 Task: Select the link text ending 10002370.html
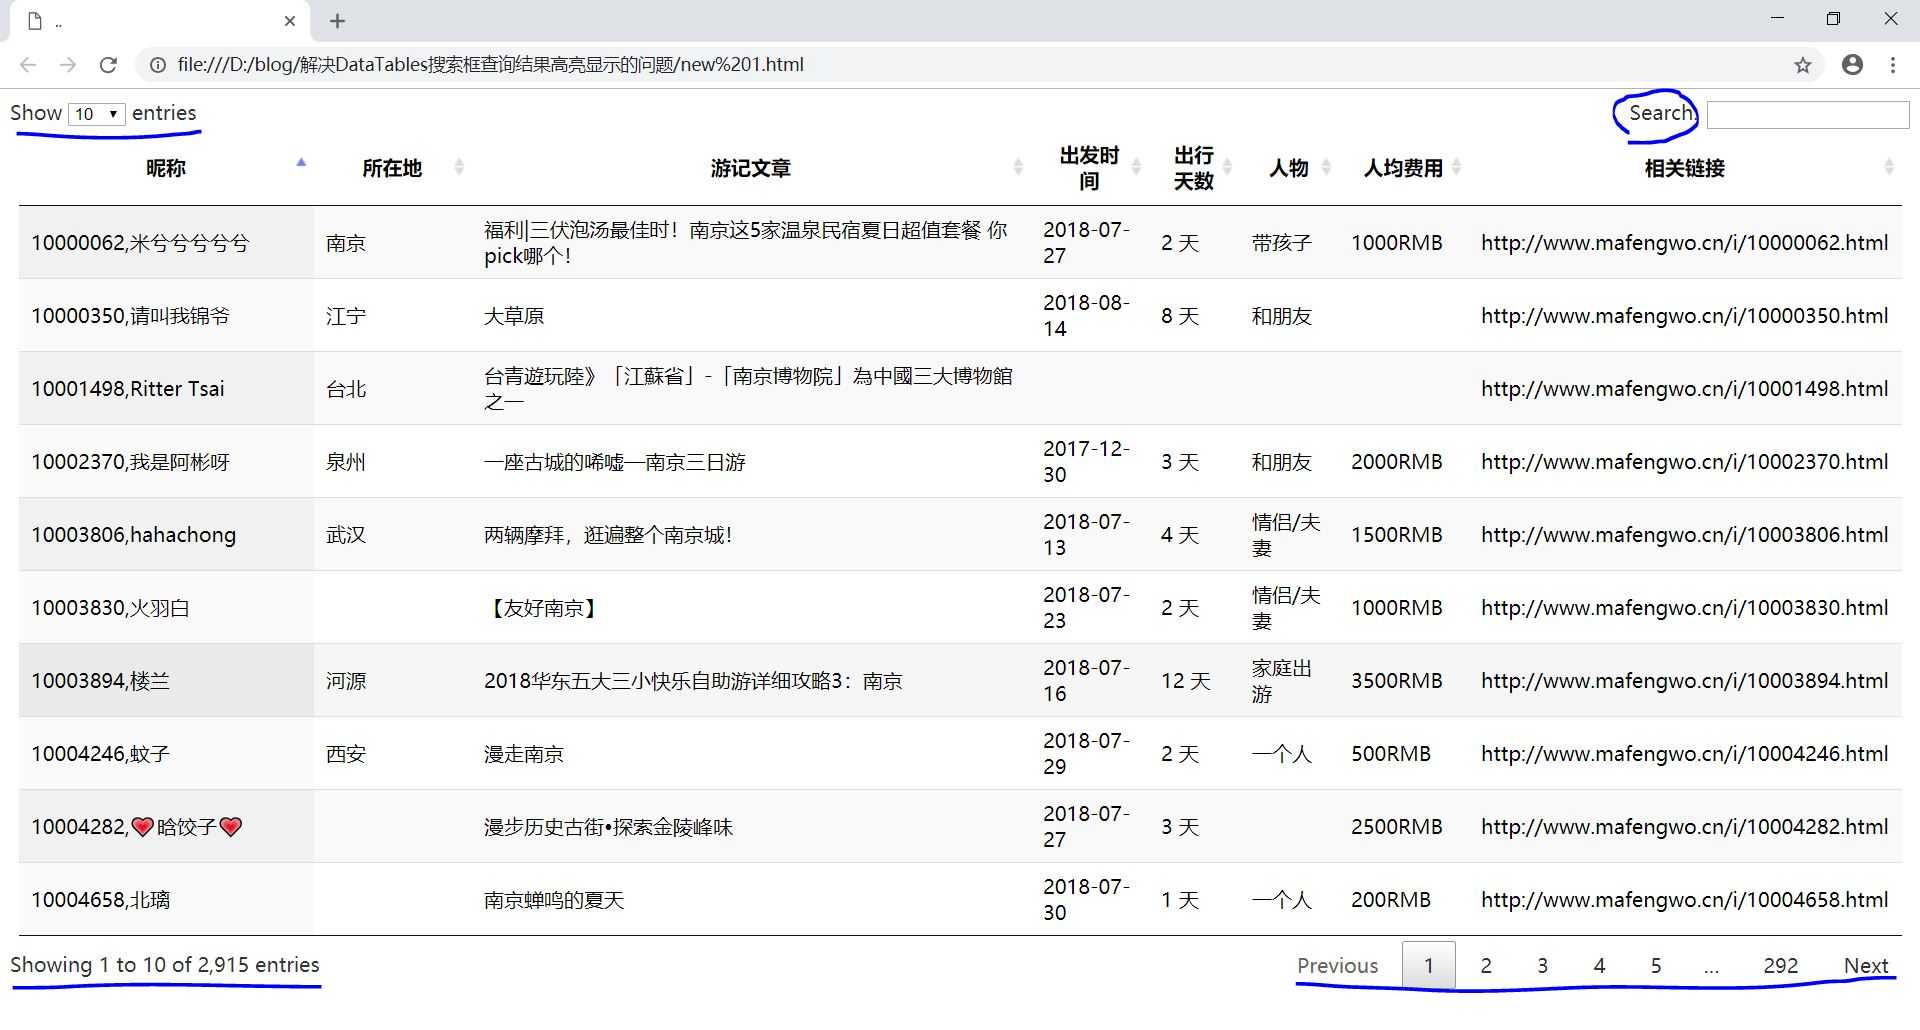coord(1685,462)
